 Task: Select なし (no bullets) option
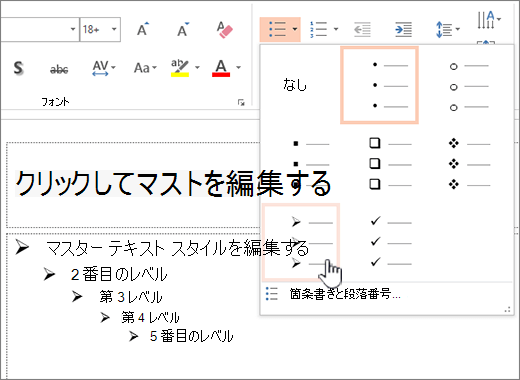tap(295, 85)
